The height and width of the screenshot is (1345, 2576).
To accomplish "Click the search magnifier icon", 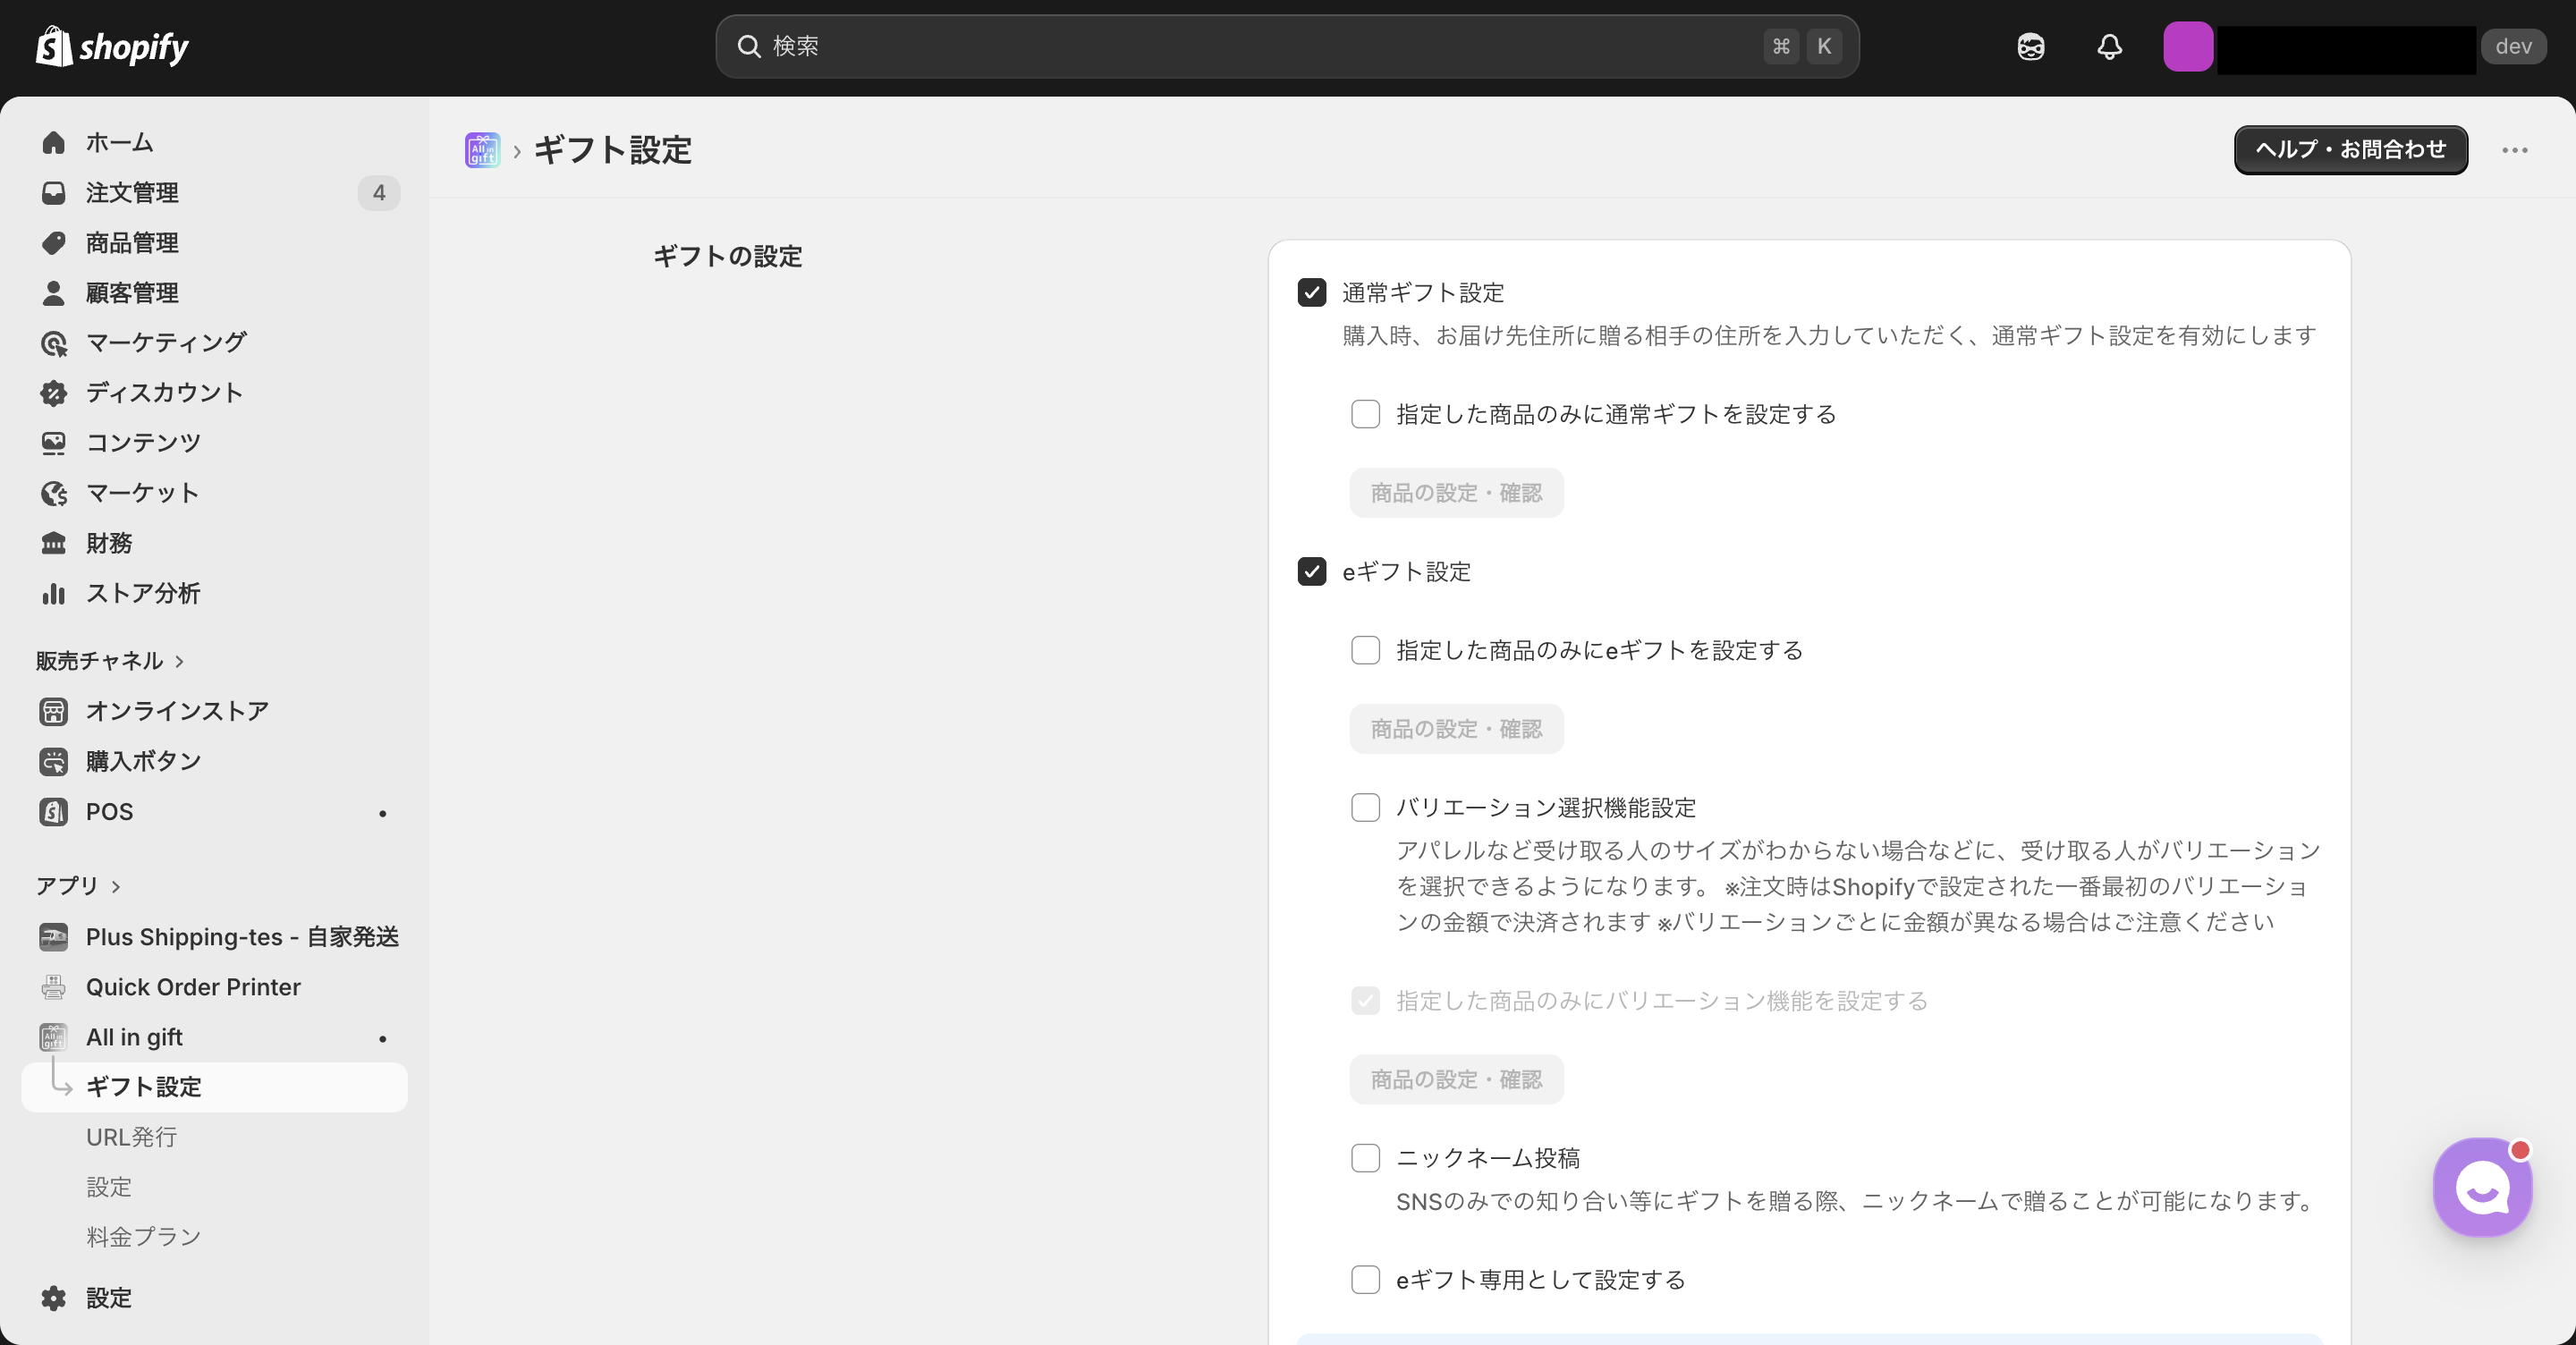I will coord(749,46).
